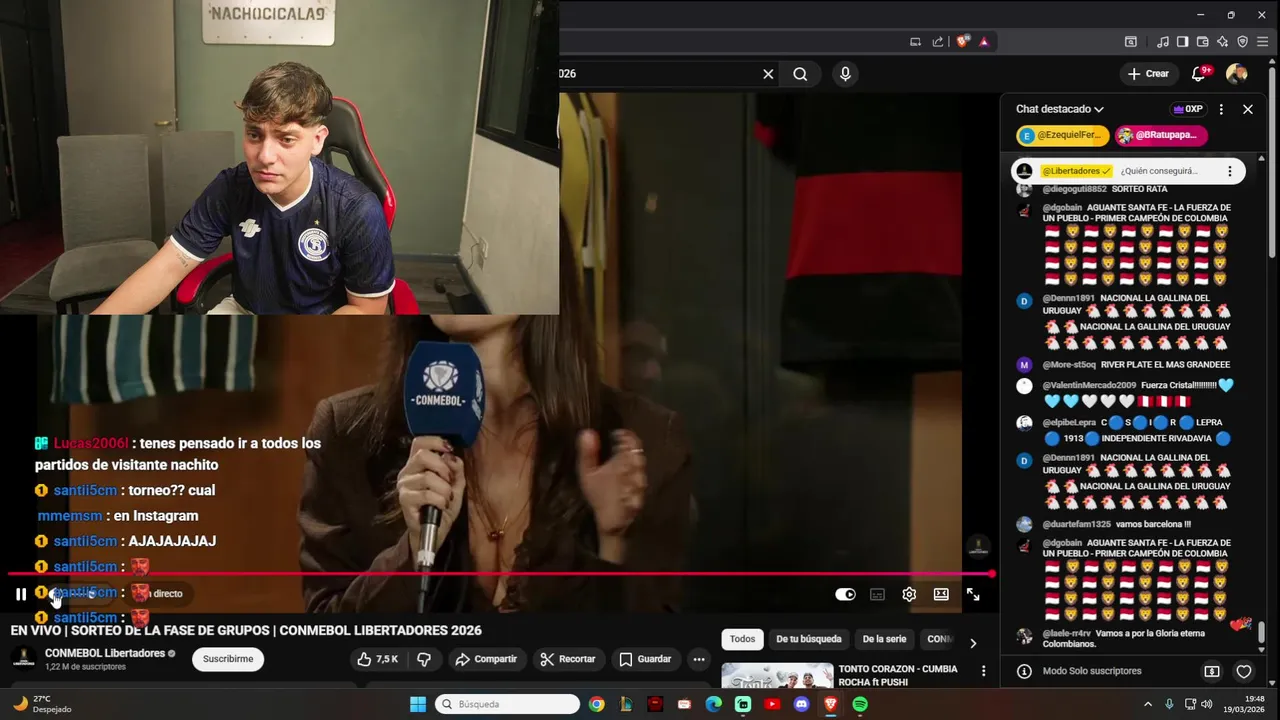Open more actions ellipsis under video
The image size is (1280, 720).
(x=699, y=659)
